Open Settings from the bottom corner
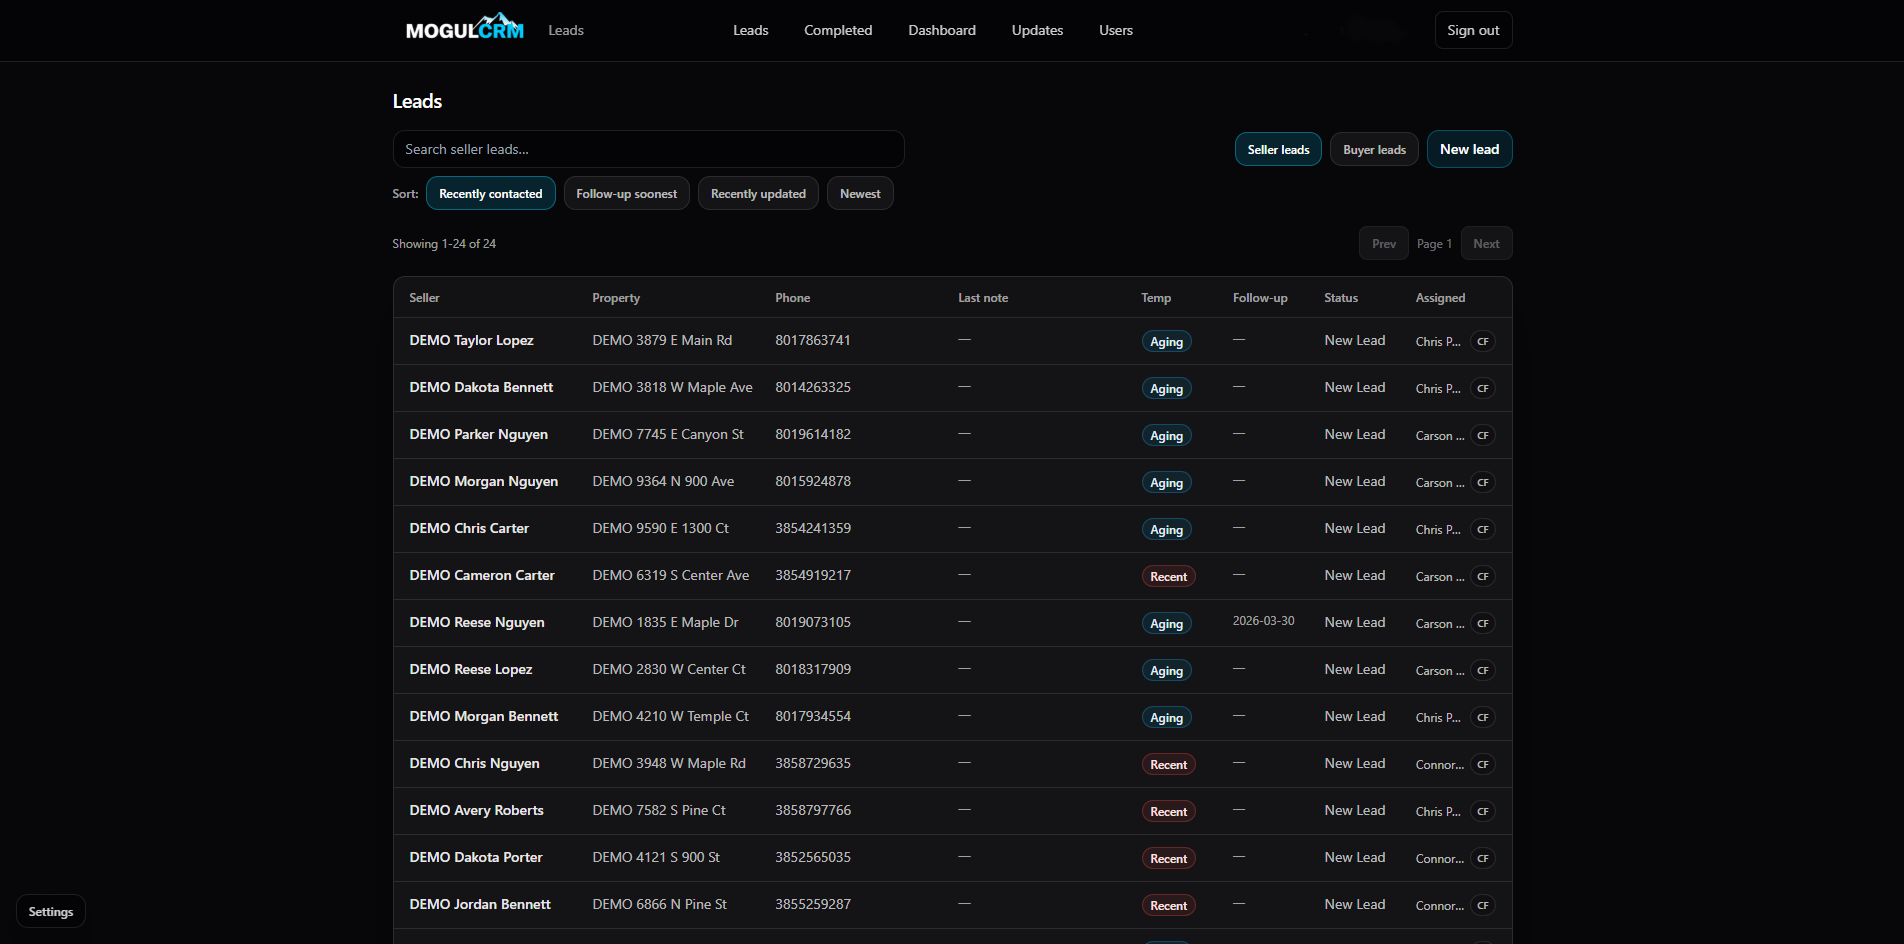The image size is (1904, 944). point(50,911)
